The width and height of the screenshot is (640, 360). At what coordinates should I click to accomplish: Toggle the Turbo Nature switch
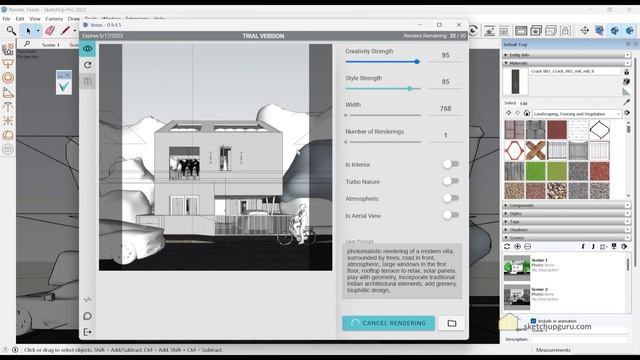(x=451, y=181)
